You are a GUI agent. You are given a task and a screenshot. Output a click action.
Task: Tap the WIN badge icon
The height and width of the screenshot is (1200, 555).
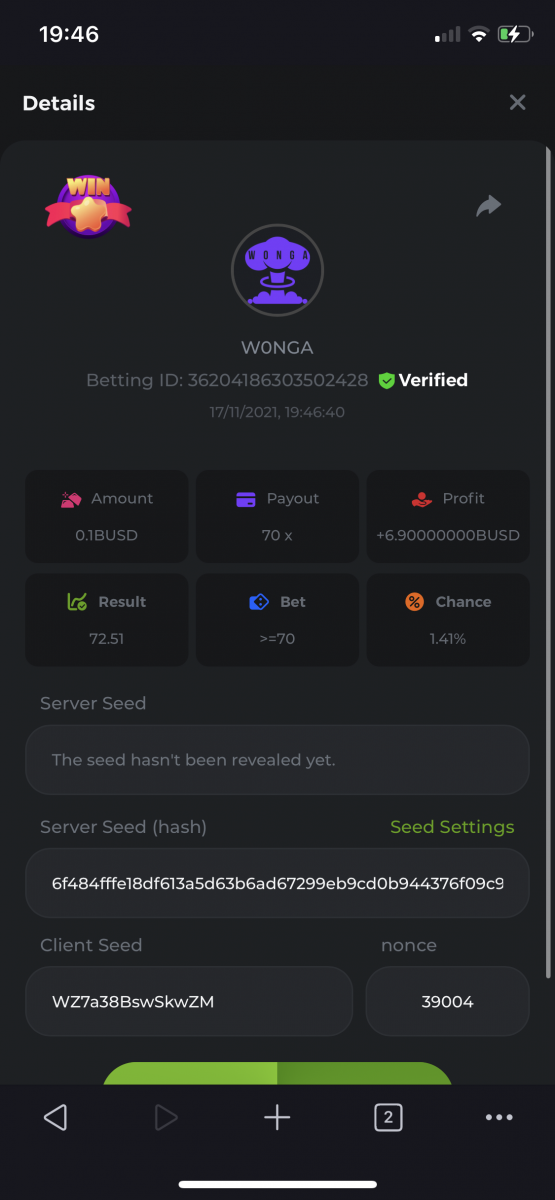click(x=88, y=206)
